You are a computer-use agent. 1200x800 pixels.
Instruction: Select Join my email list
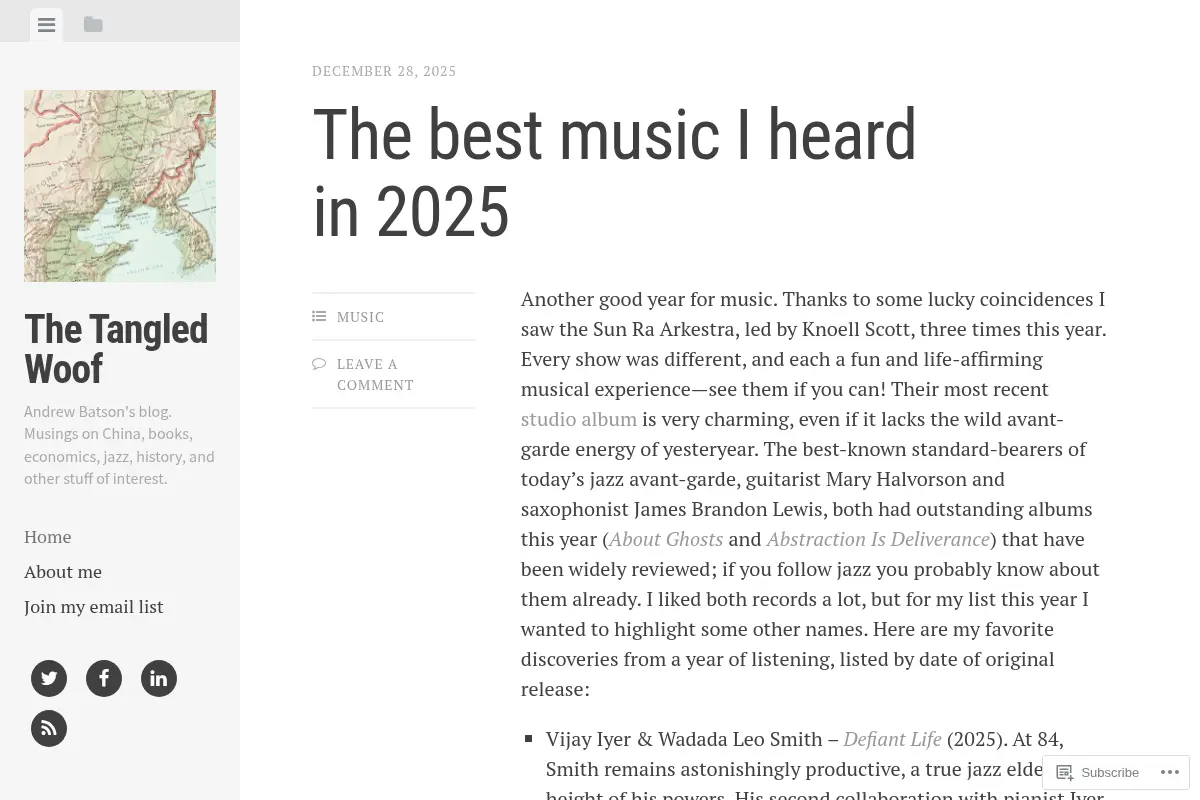tap(93, 607)
